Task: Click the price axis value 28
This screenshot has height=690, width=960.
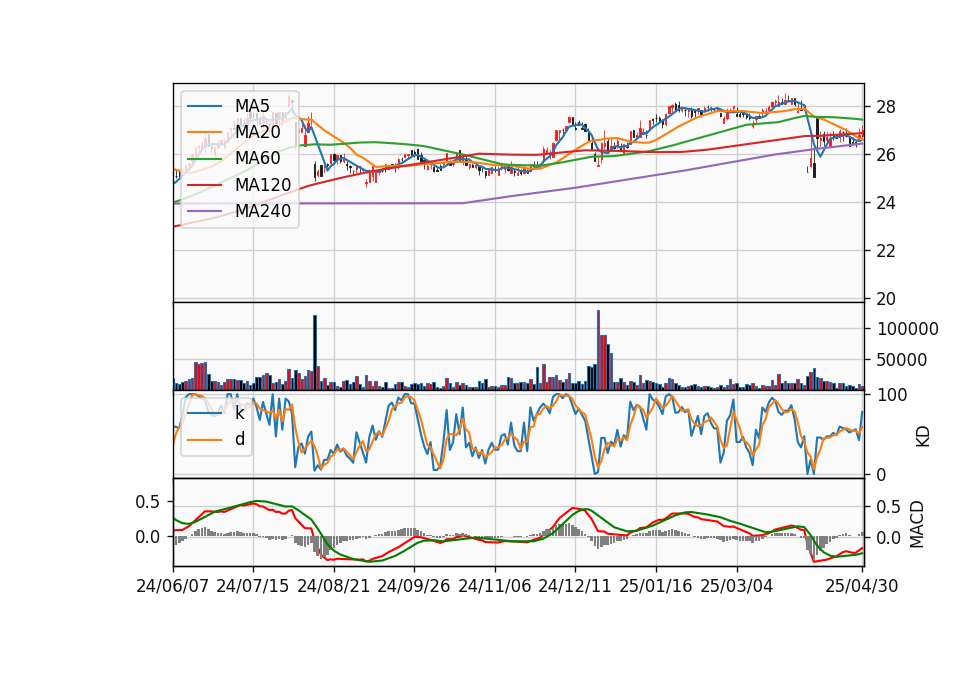Action: click(886, 107)
